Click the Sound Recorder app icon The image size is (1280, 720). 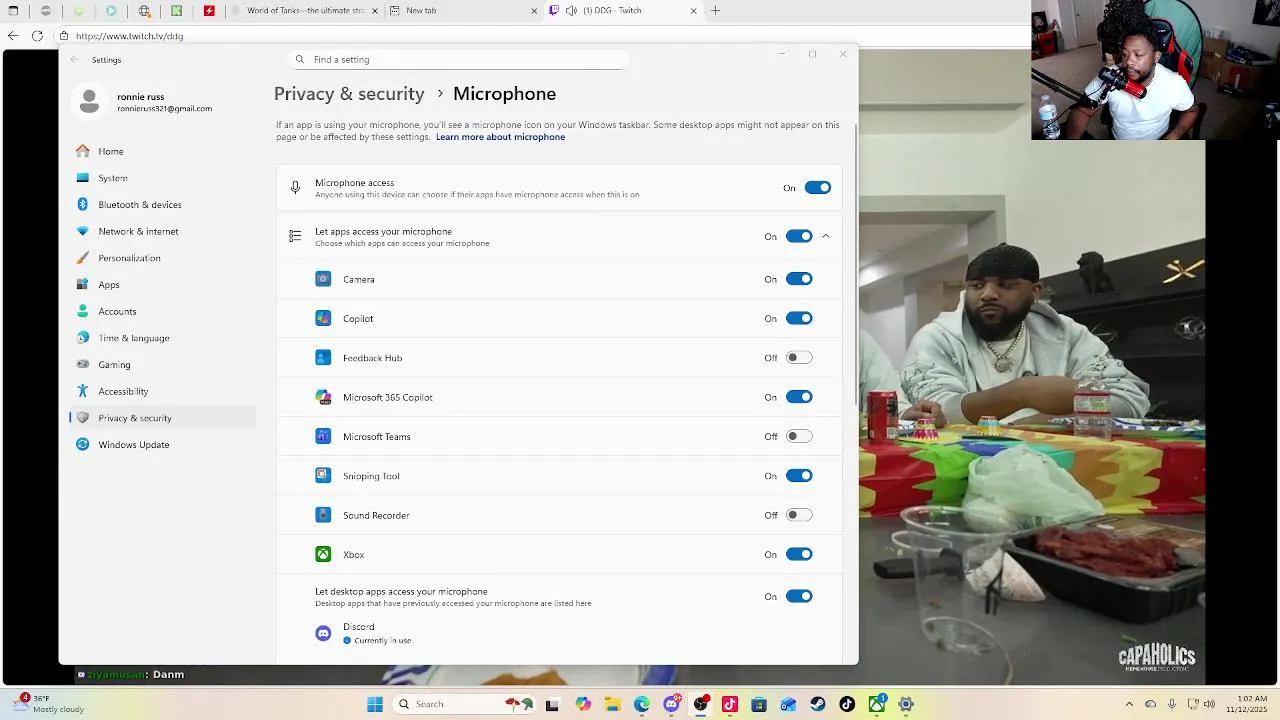coord(323,515)
